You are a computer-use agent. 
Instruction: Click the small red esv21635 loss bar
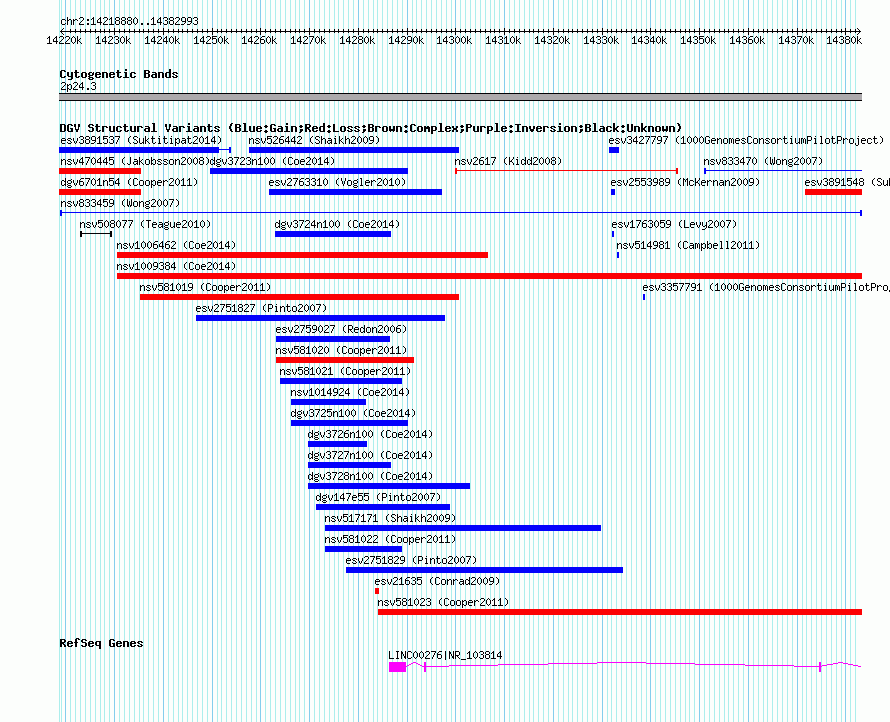point(377,591)
